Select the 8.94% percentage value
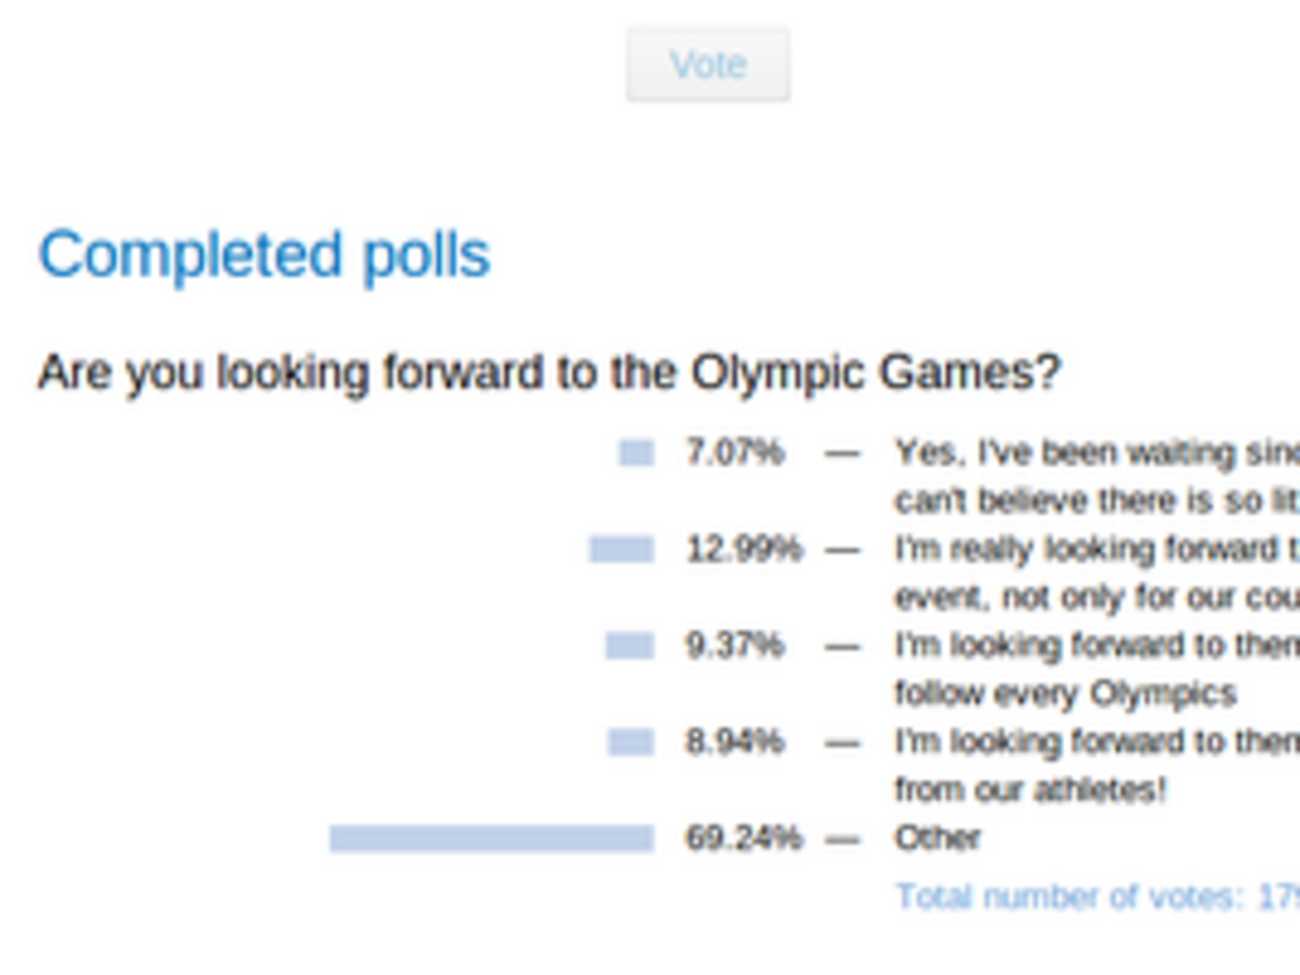The width and height of the screenshot is (1300, 975). coord(734,742)
